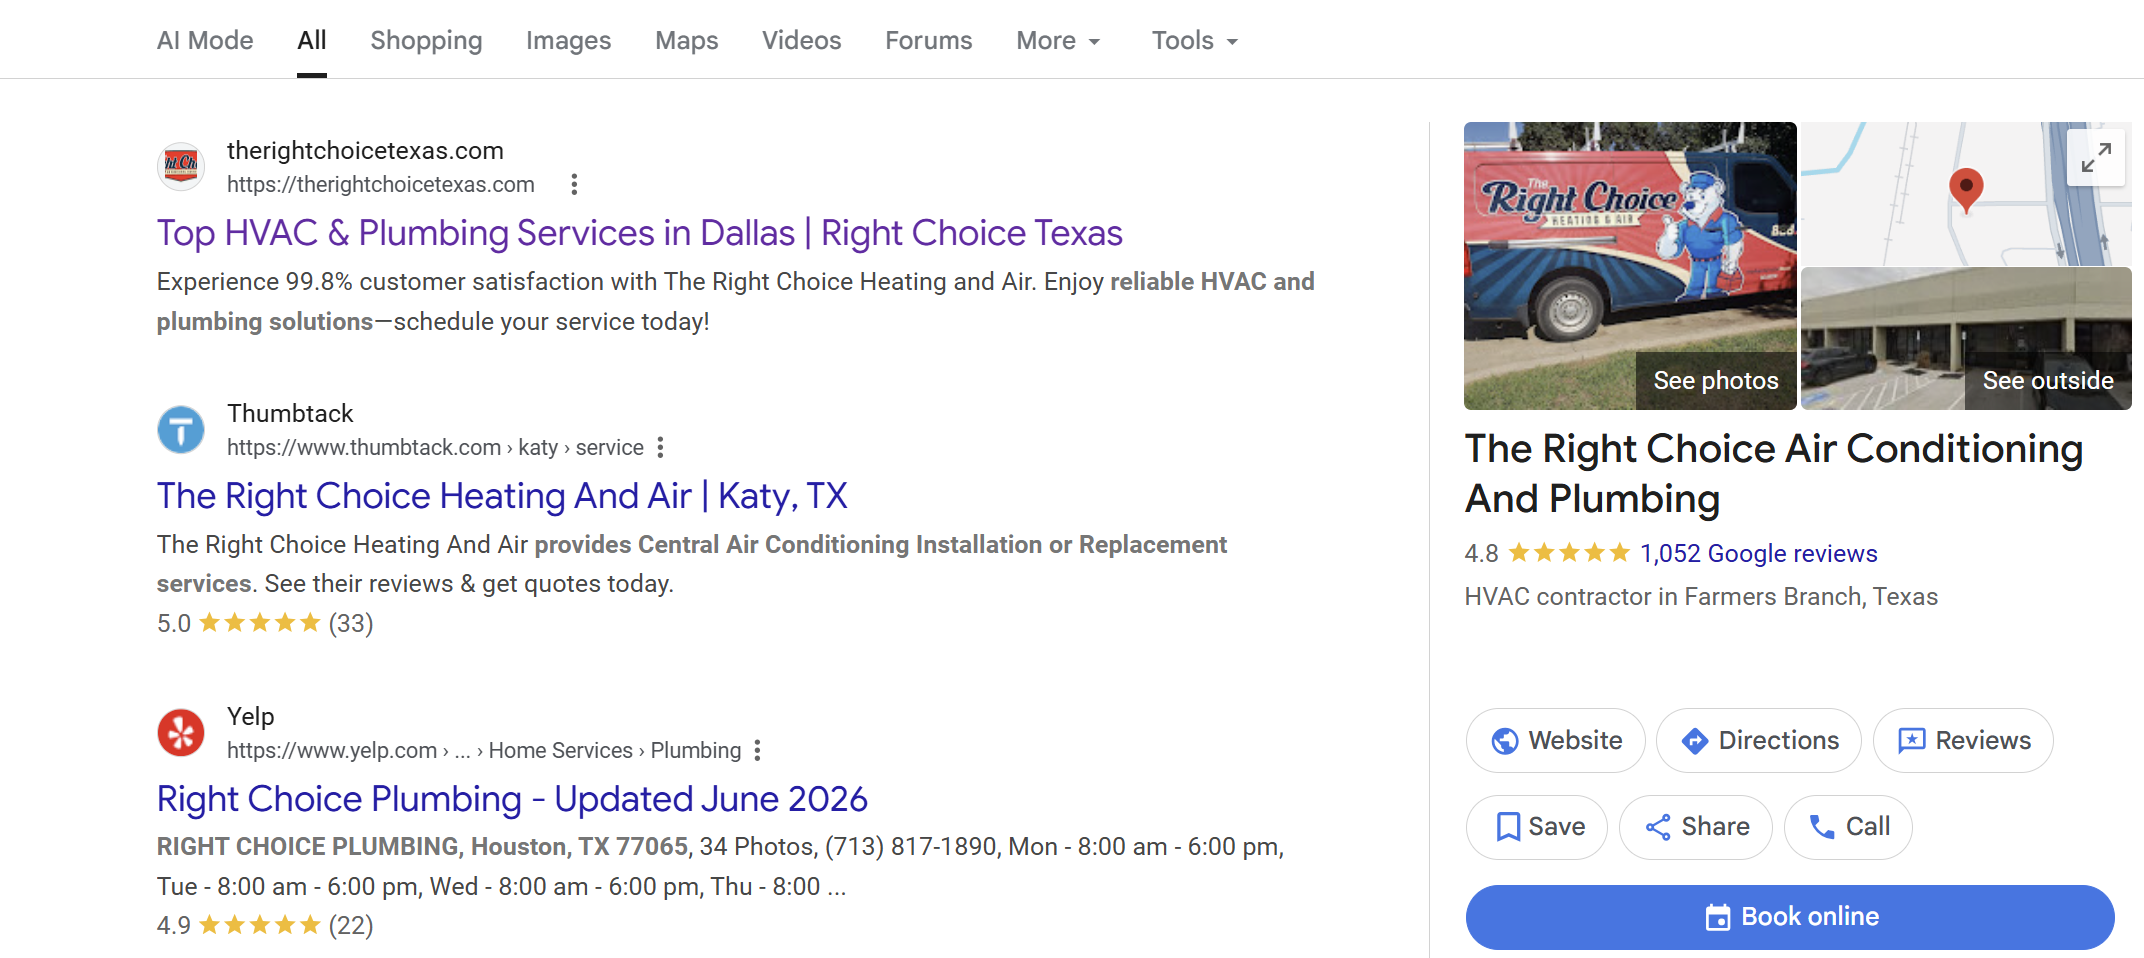Click the globe icon in Website button
The height and width of the screenshot is (958, 2144).
[1505, 741]
